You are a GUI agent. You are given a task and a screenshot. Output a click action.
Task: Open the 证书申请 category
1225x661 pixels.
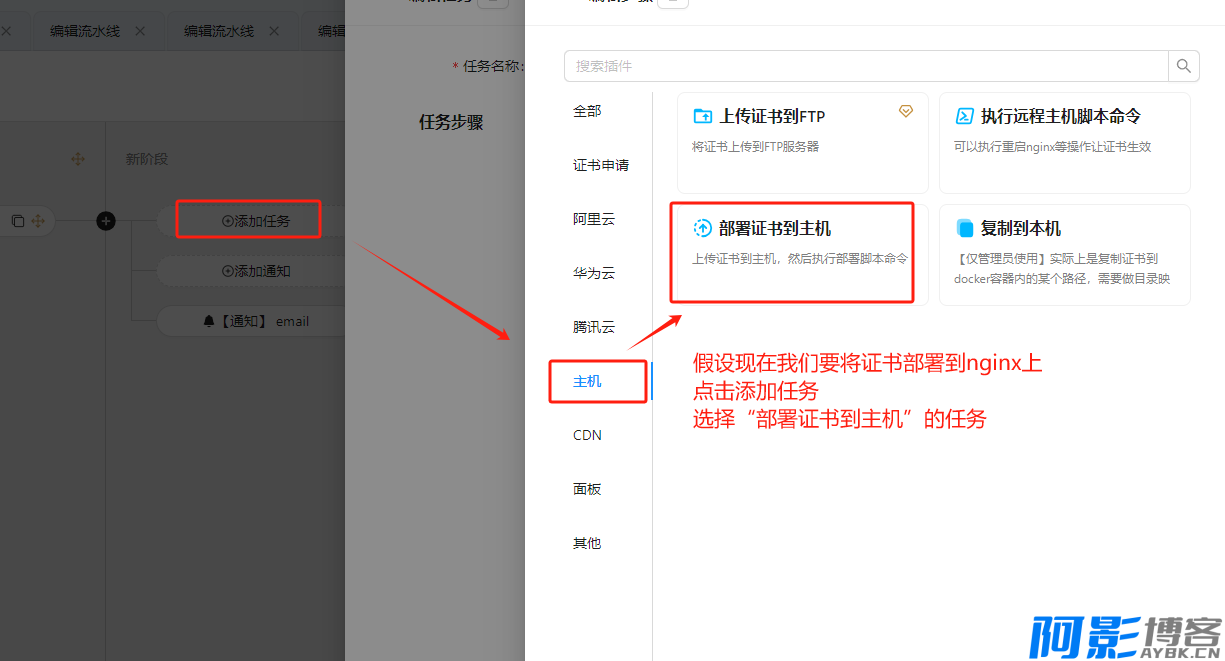click(x=600, y=165)
